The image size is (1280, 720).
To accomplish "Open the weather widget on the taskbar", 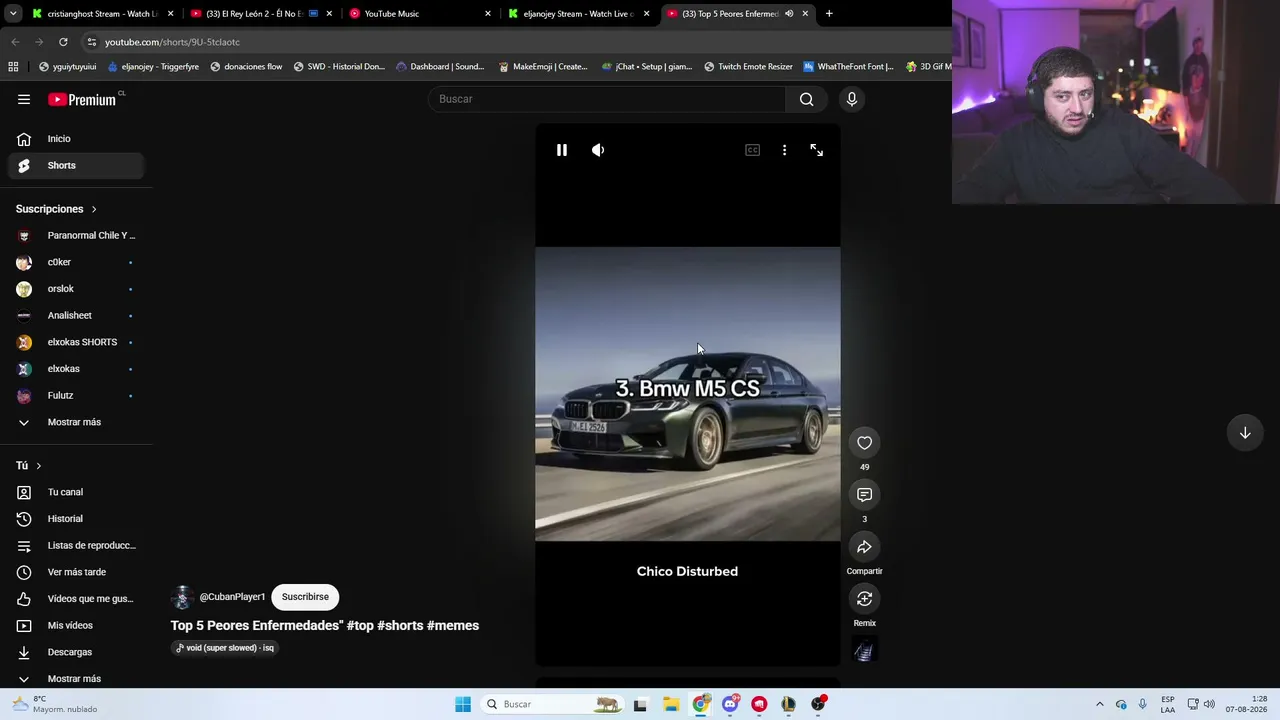I will (x=55, y=704).
